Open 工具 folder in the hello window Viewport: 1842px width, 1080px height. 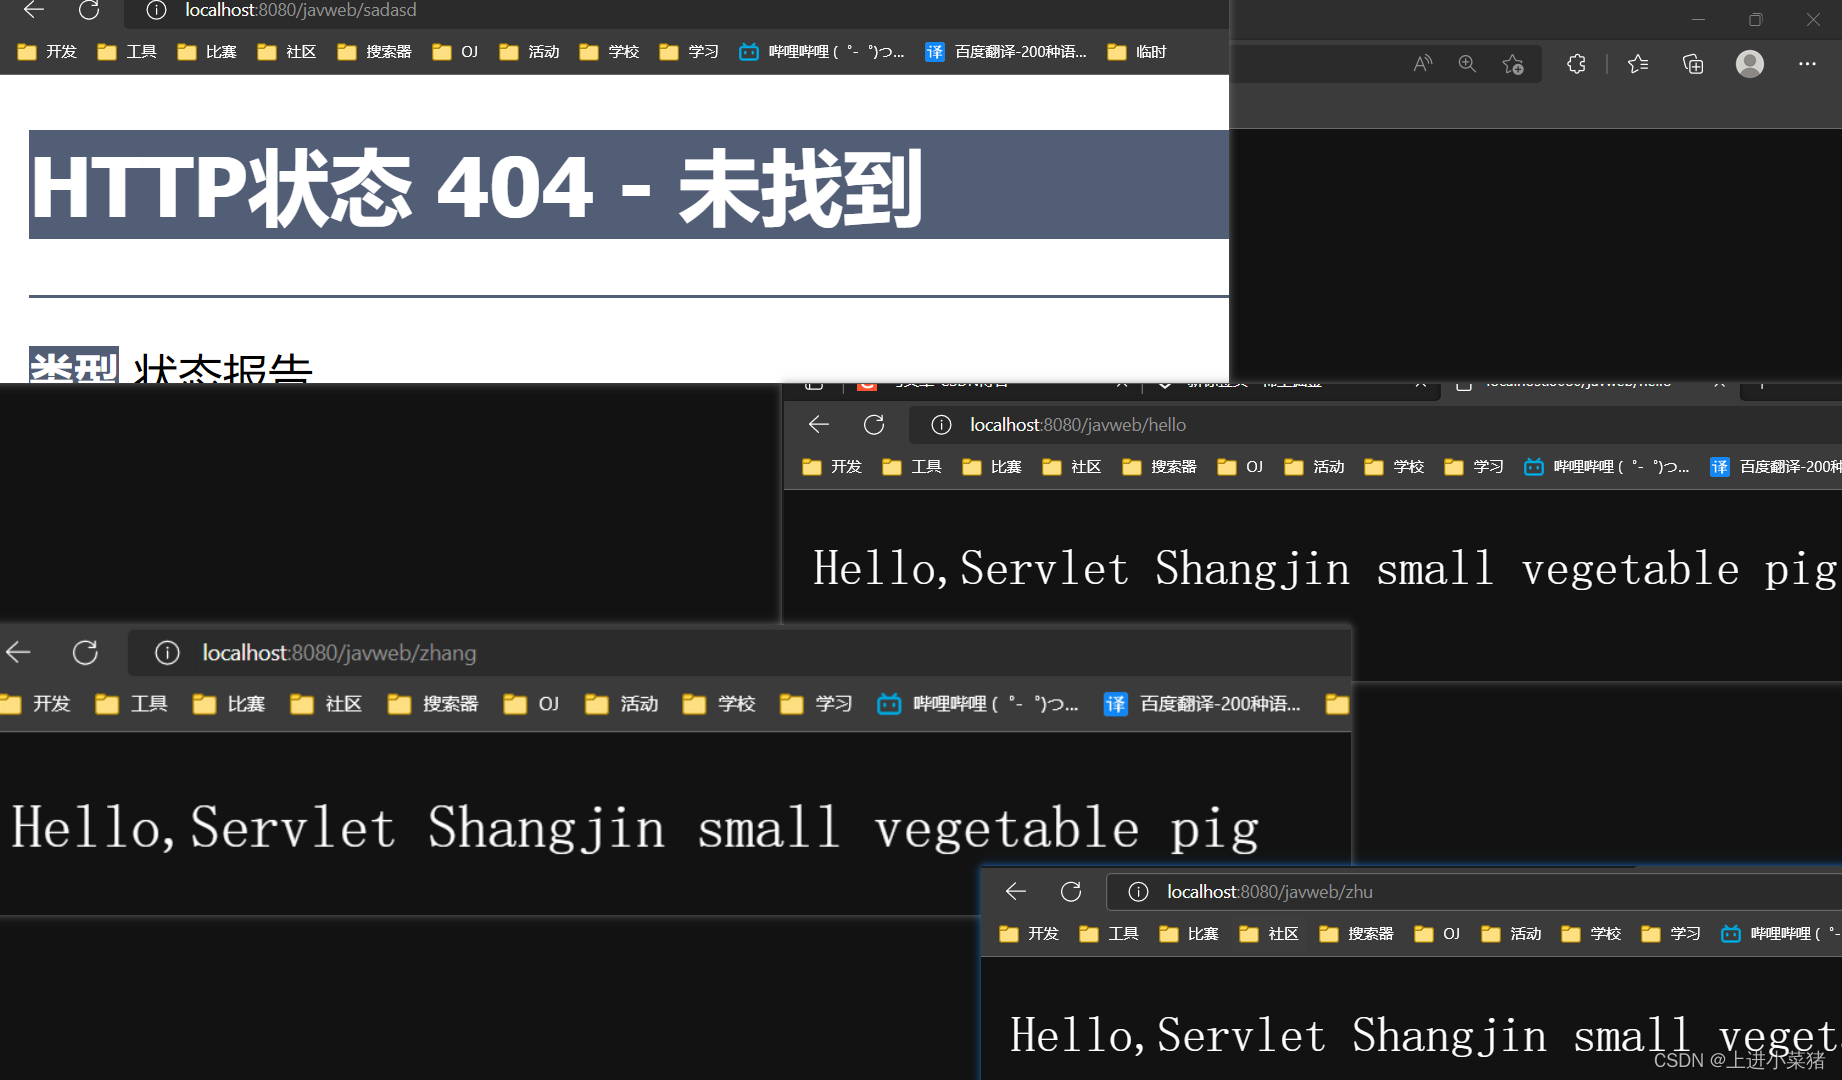(912, 467)
